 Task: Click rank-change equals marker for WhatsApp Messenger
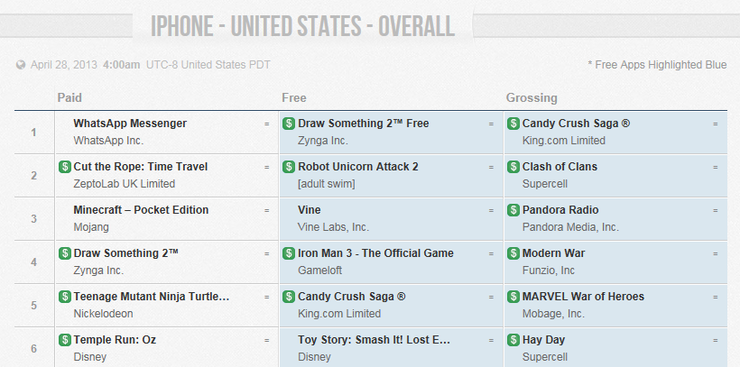(267, 124)
